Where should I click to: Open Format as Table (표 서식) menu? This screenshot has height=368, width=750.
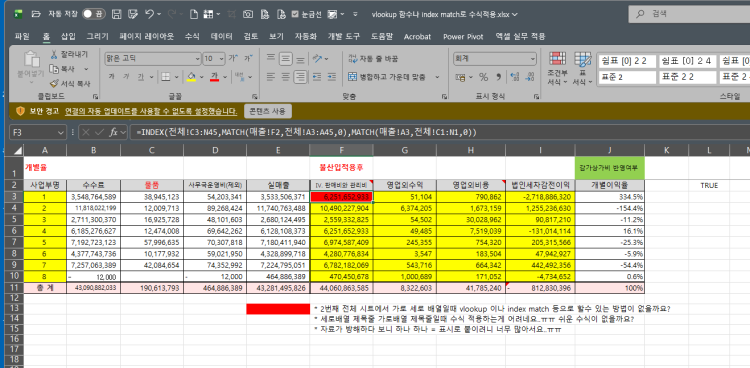point(582,69)
